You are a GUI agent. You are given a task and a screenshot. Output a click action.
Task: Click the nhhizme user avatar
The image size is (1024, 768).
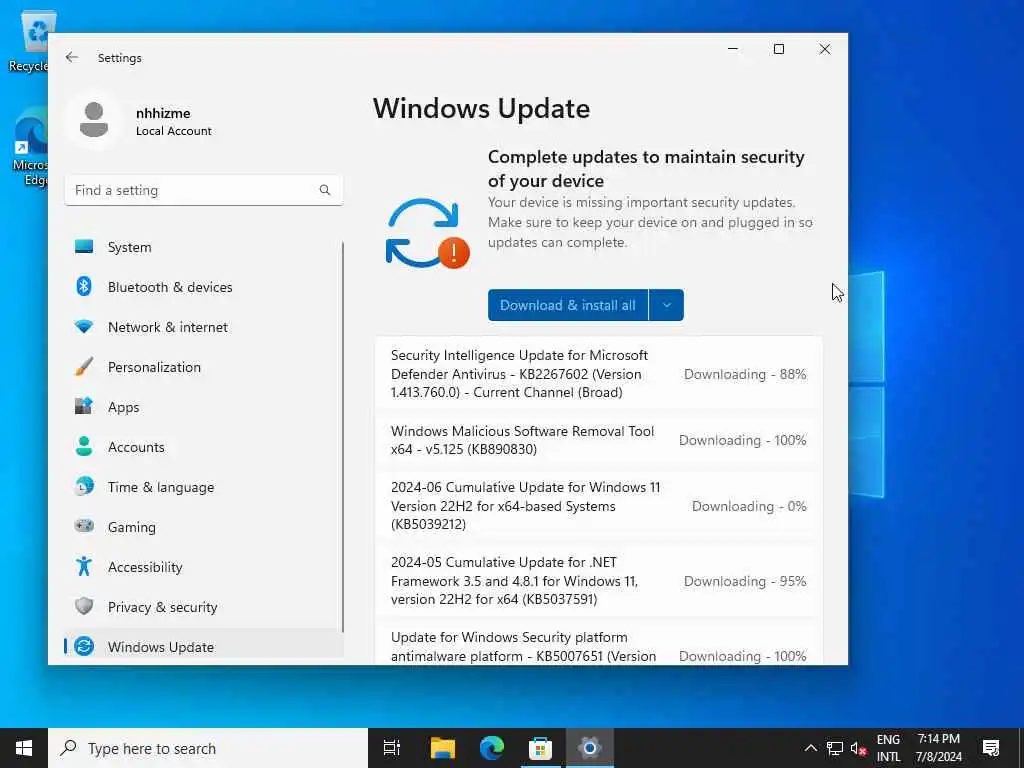coord(94,120)
